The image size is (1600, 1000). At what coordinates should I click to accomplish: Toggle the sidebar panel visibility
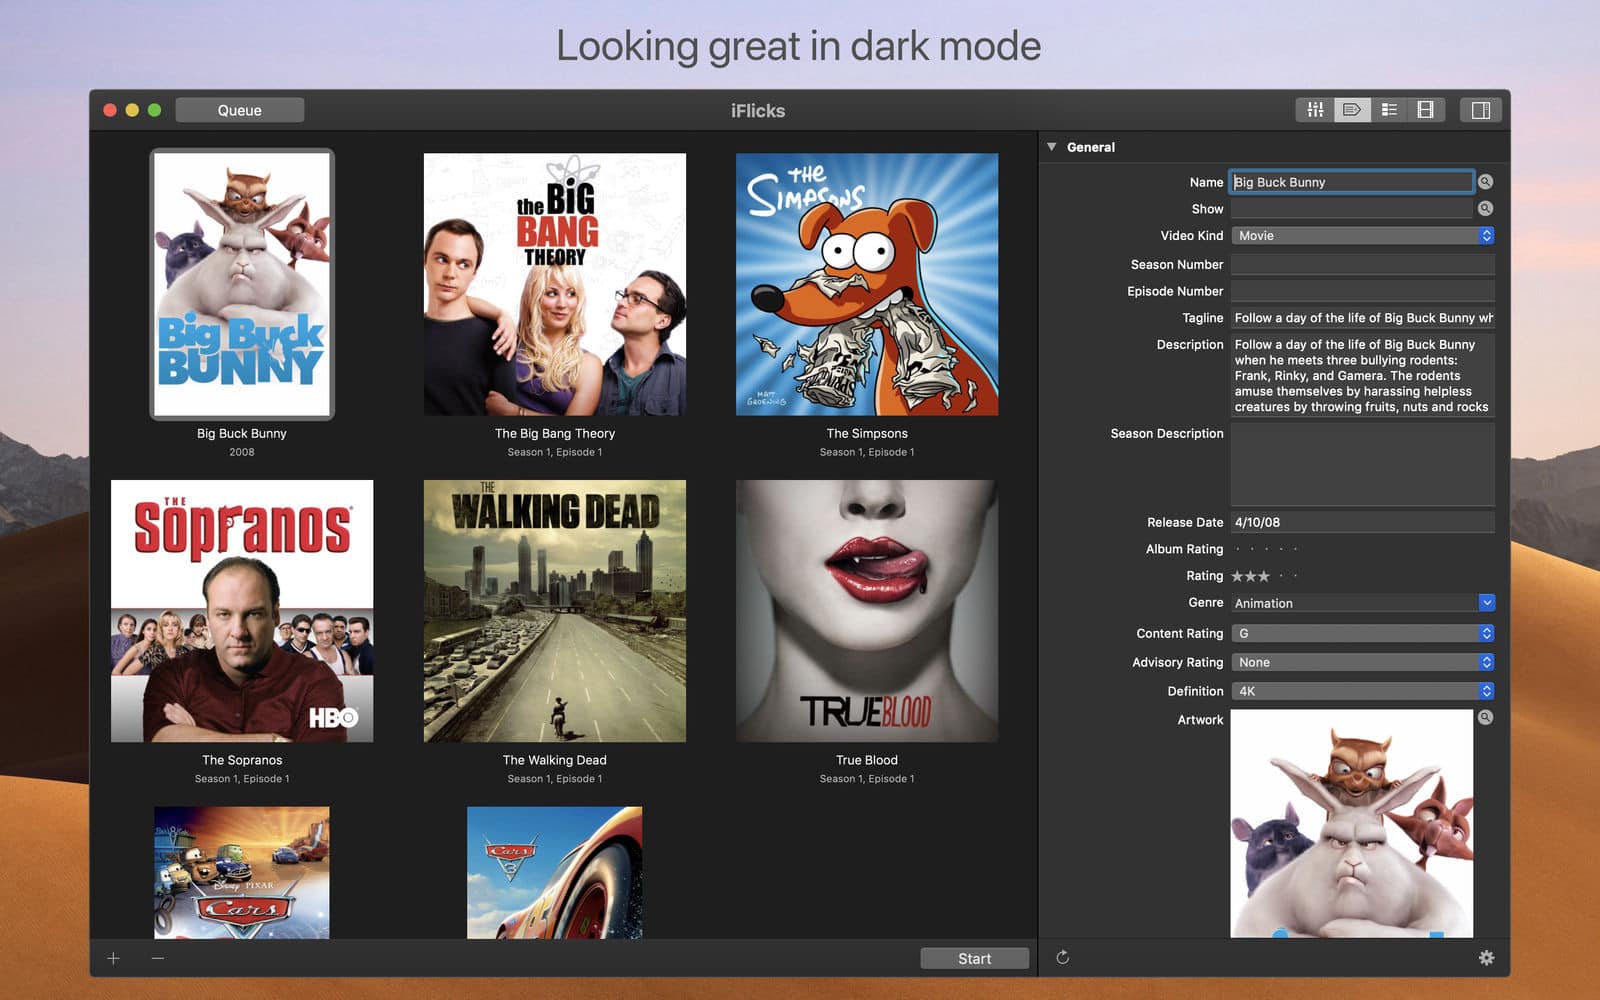click(x=1481, y=110)
